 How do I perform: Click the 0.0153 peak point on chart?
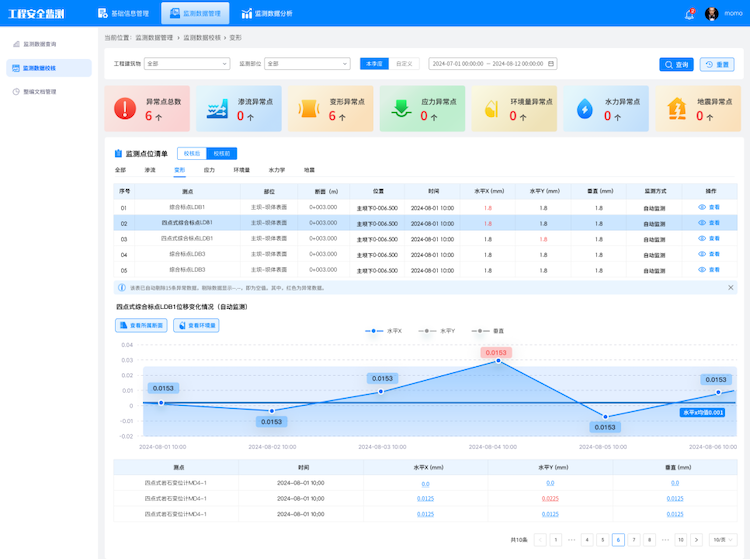(498, 361)
